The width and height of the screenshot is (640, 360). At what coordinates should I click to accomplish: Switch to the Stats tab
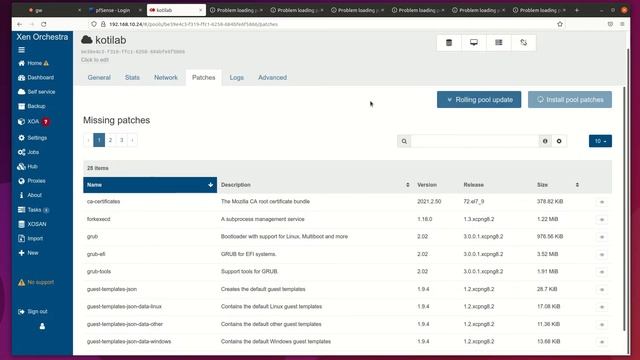132,78
